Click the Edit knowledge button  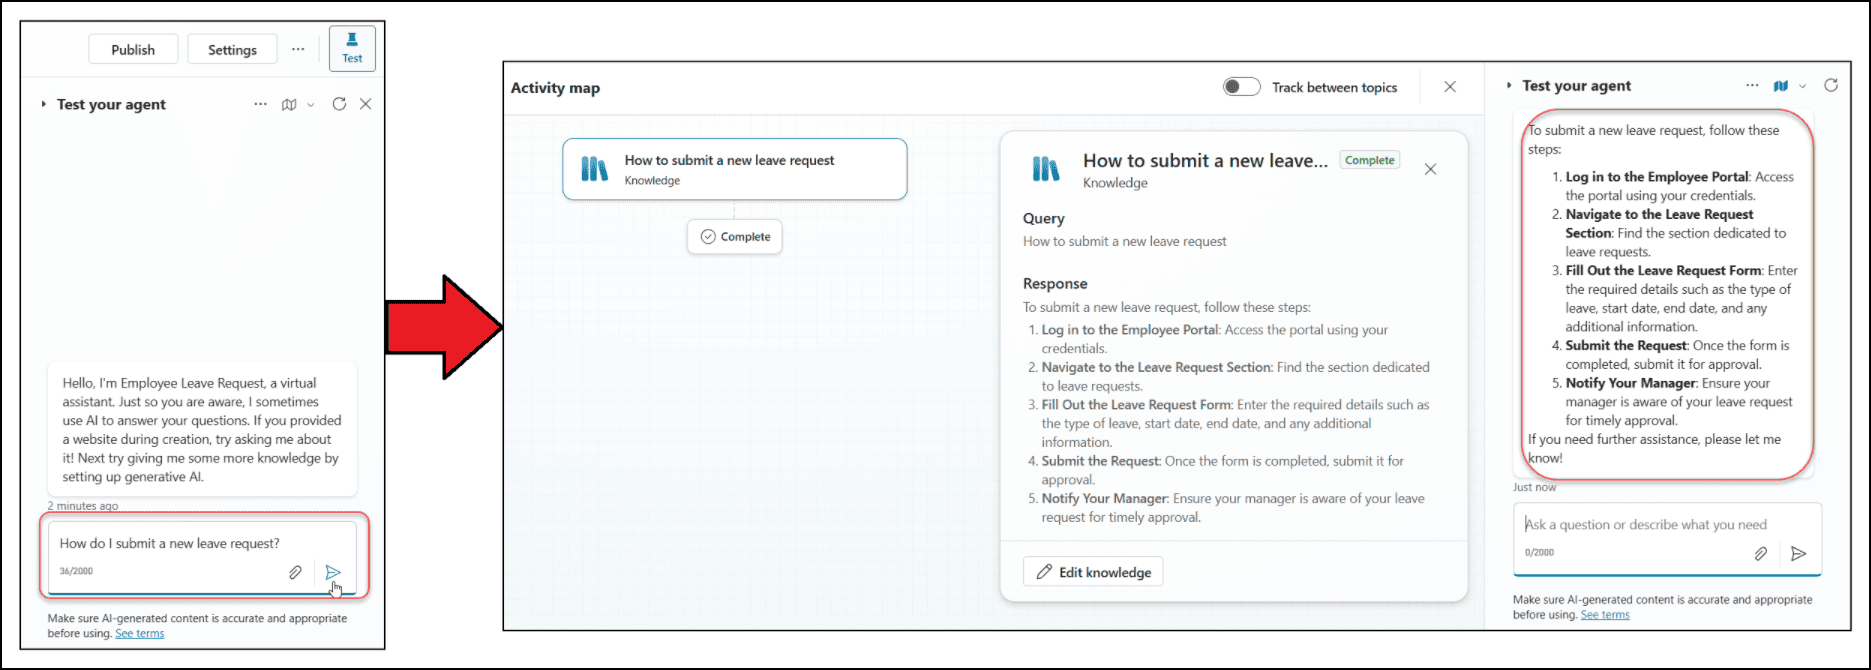click(1093, 572)
